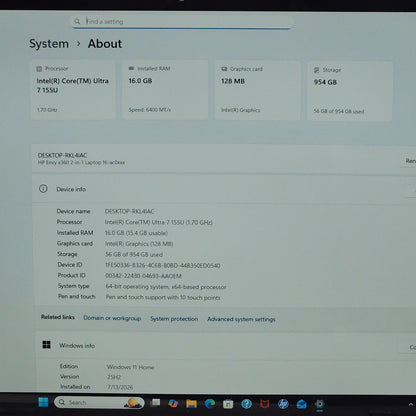The image size is (416, 416).
Task: Open Domain or workgroup link
Action: point(112,318)
